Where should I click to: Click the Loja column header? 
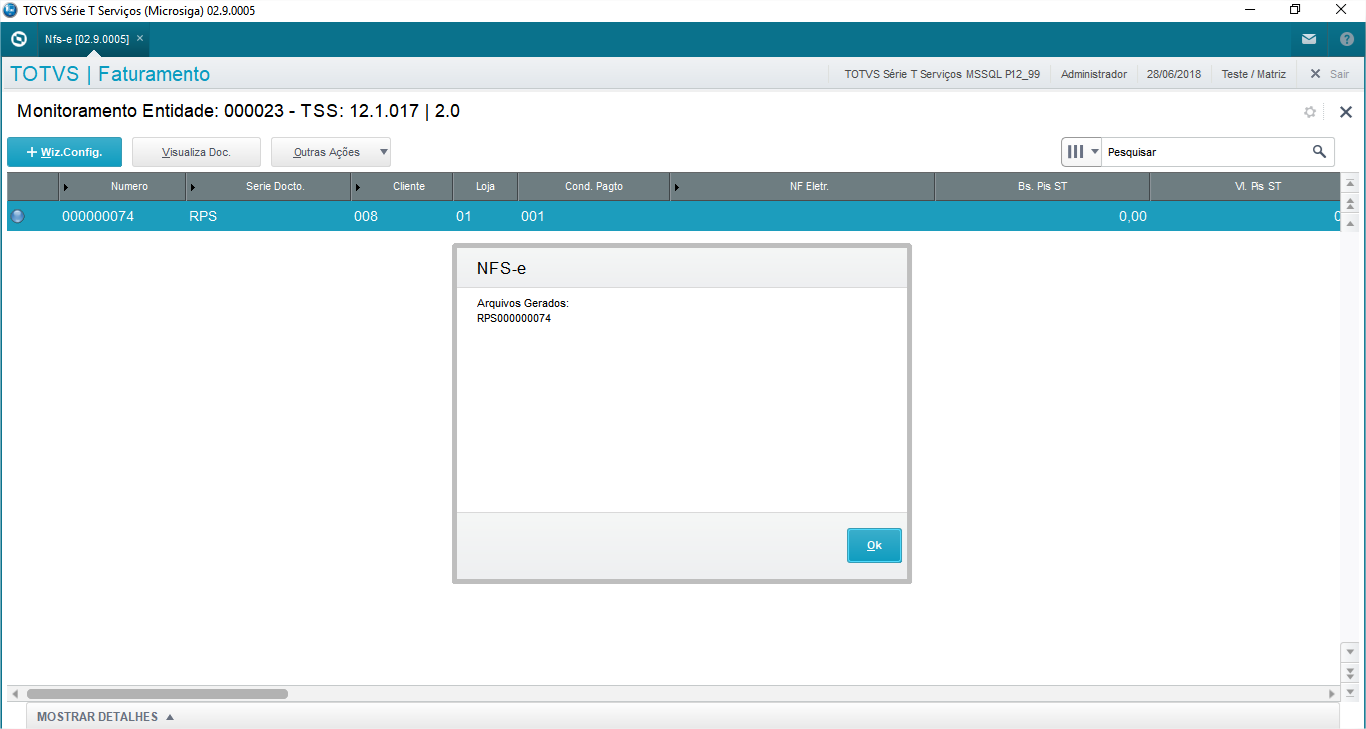(x=485, y=186)
